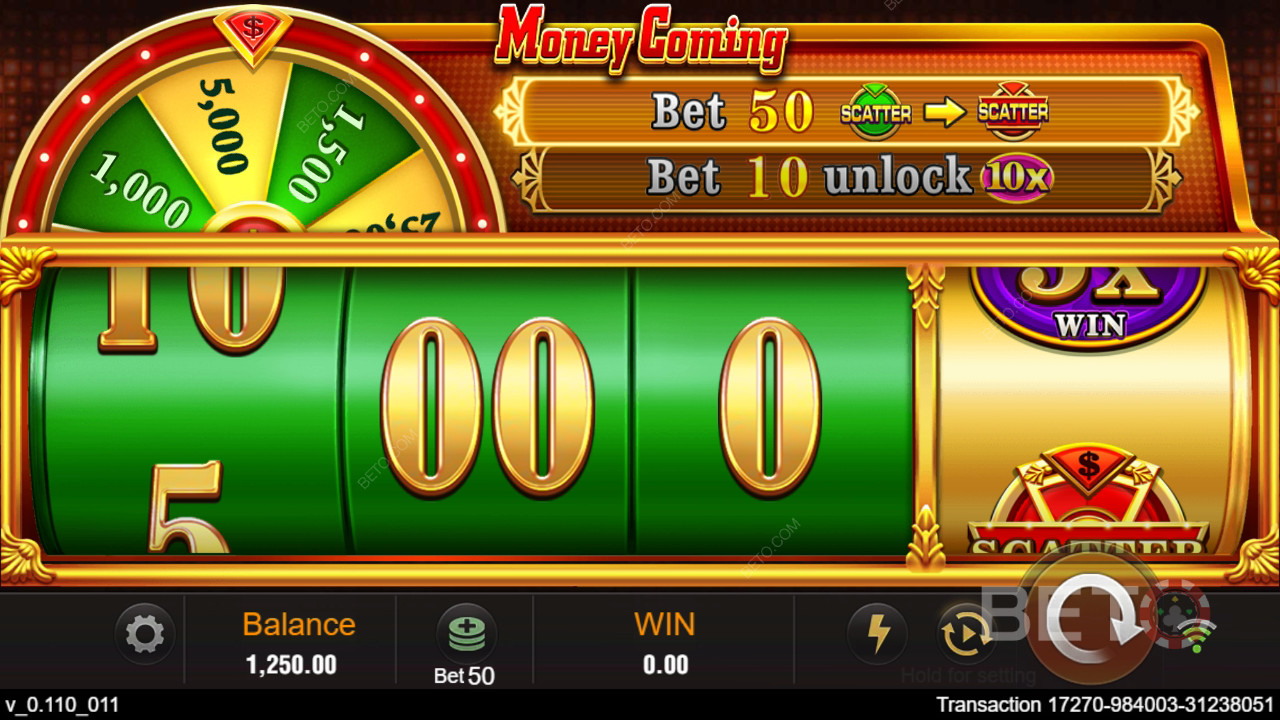Toggle the turbo lightning bolt icon

(877, 634)
